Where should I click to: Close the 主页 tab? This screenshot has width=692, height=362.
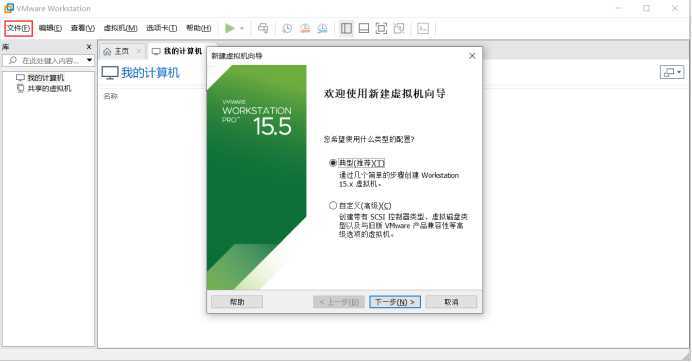[139, 52]
